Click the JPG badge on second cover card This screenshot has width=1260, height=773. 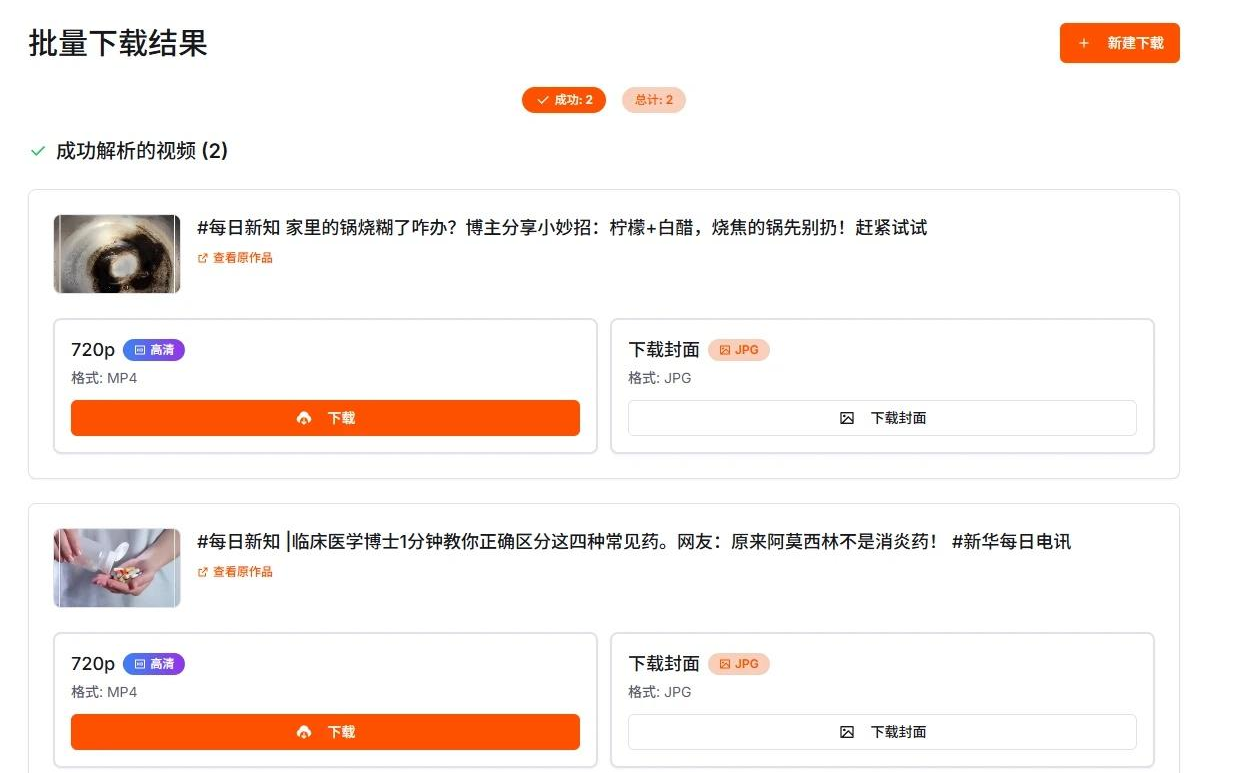pyautogui.click(x=739, y=664)
